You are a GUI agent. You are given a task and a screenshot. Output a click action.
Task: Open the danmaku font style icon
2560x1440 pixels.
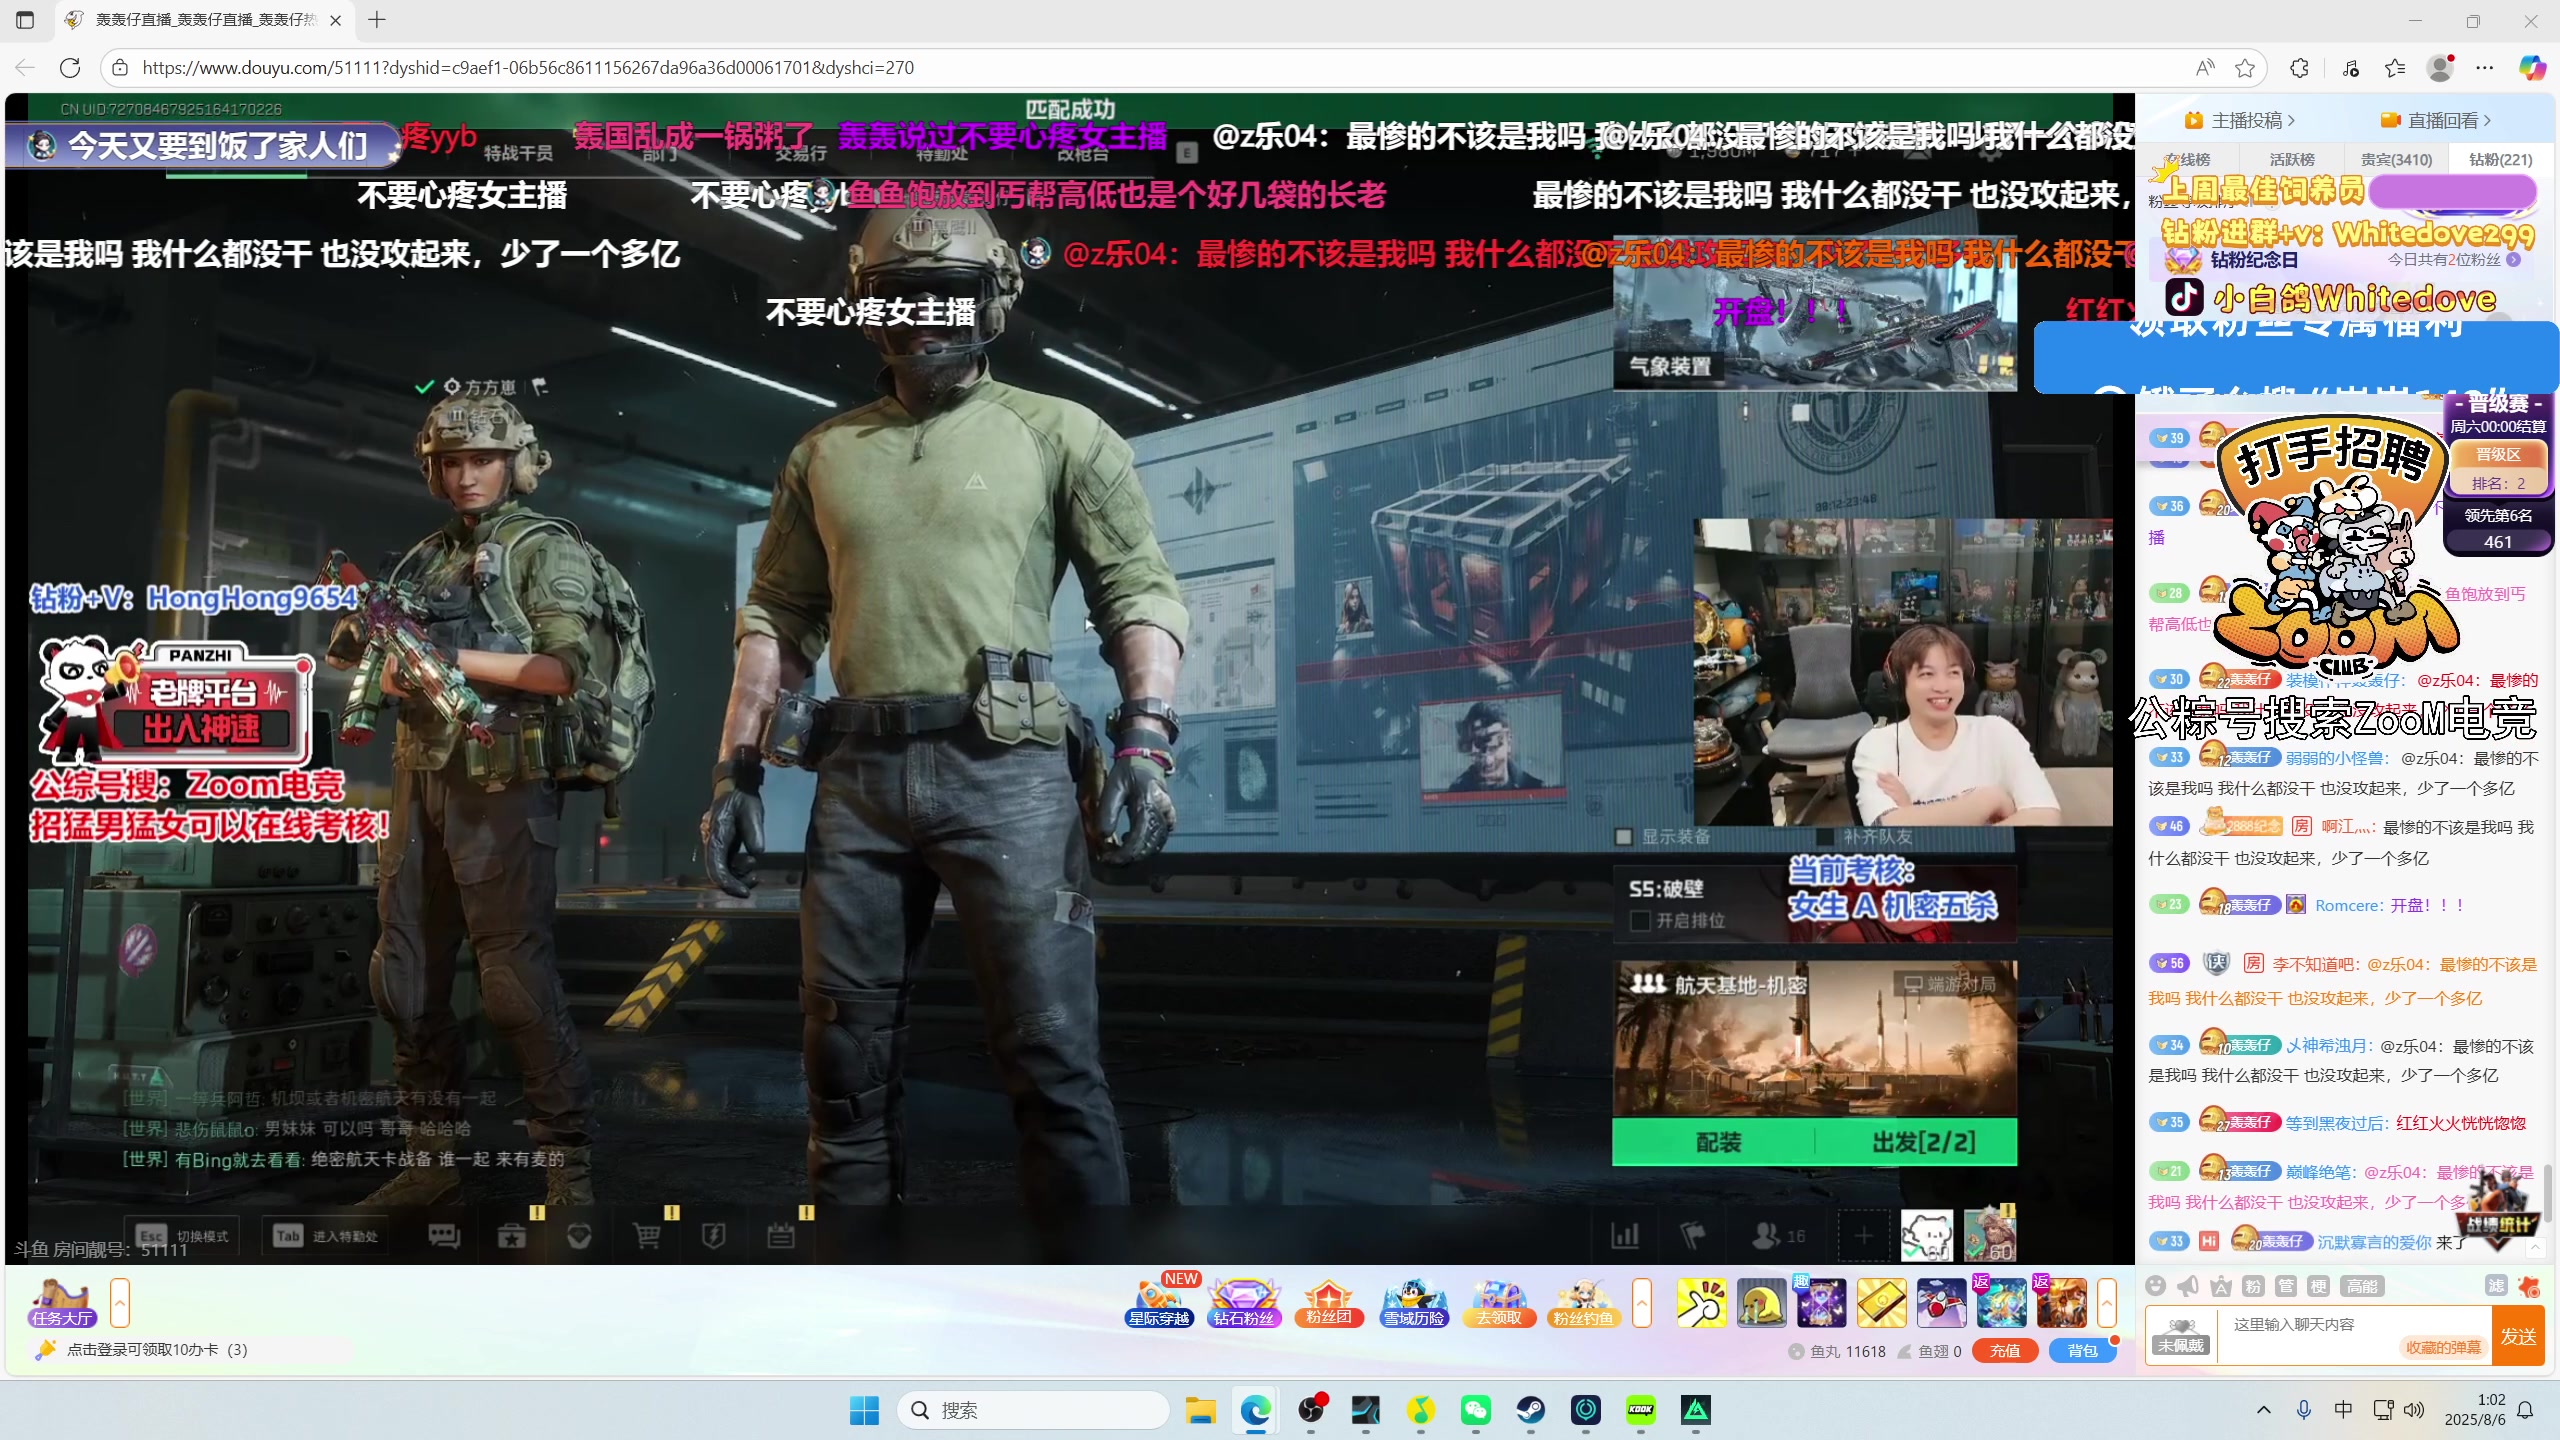[2221, 1286]
